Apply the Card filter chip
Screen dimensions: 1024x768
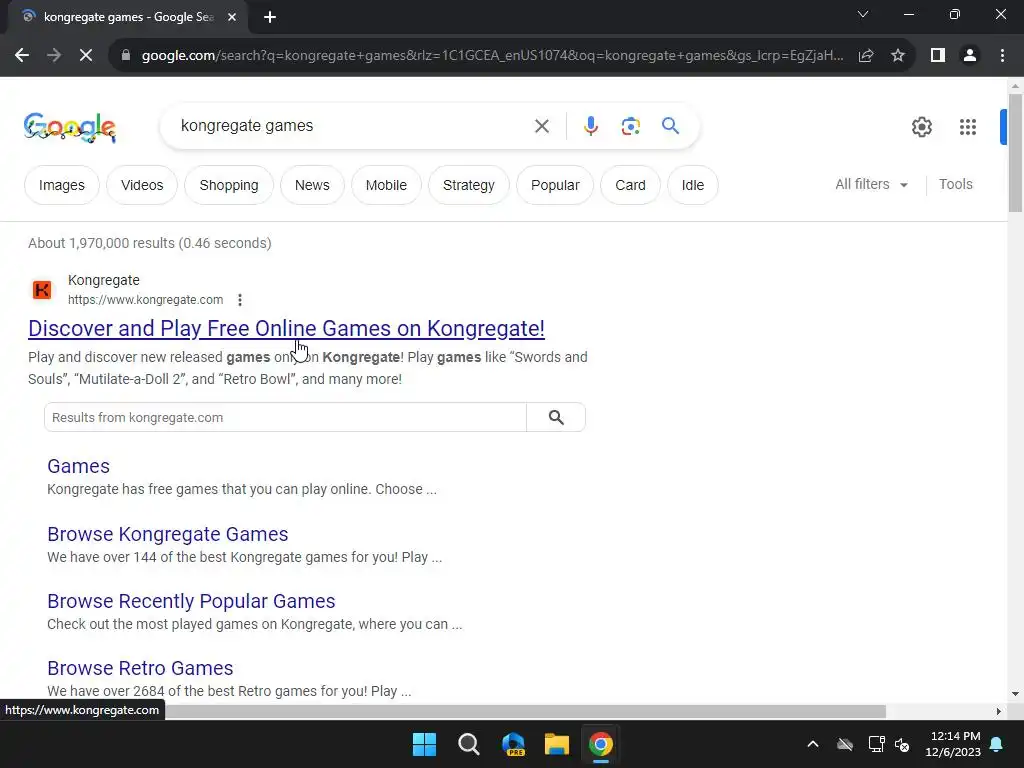[630, 185]
